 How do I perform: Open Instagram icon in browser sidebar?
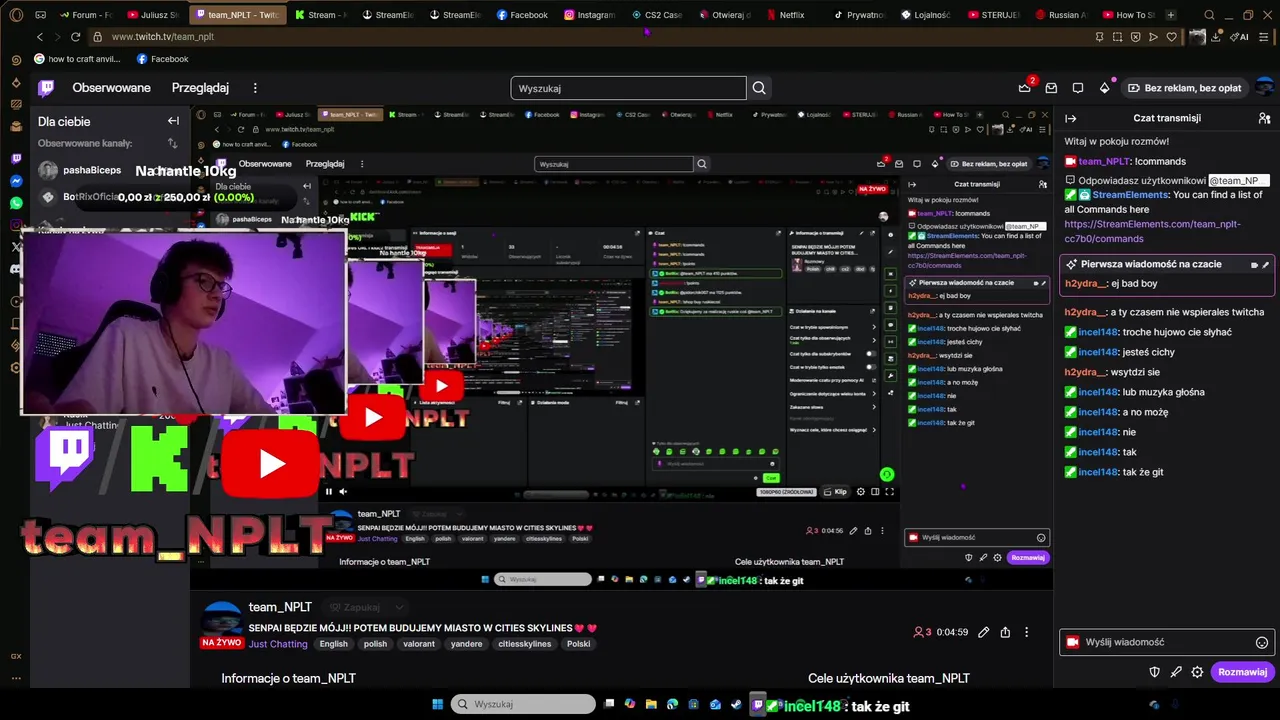pyautogui.click(x=16, y=225)
